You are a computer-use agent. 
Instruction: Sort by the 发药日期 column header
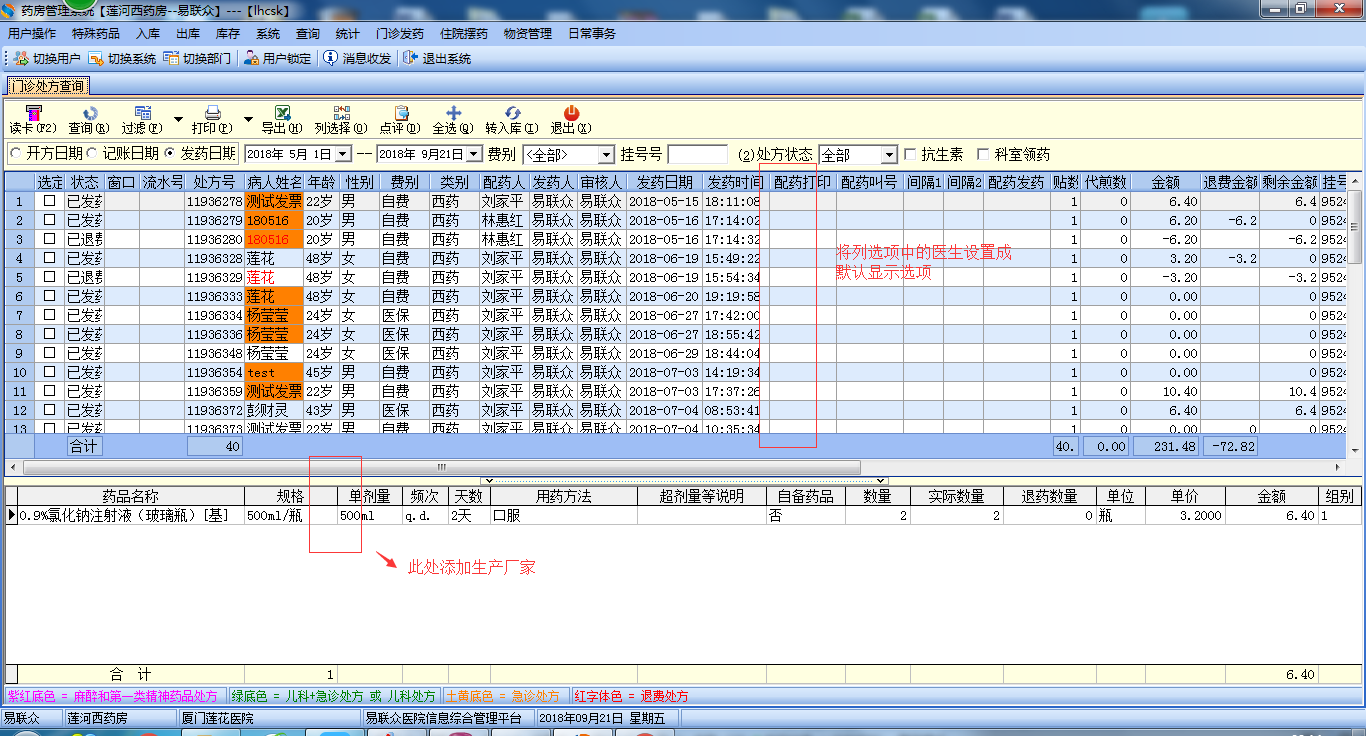click(x=664, y=182)
